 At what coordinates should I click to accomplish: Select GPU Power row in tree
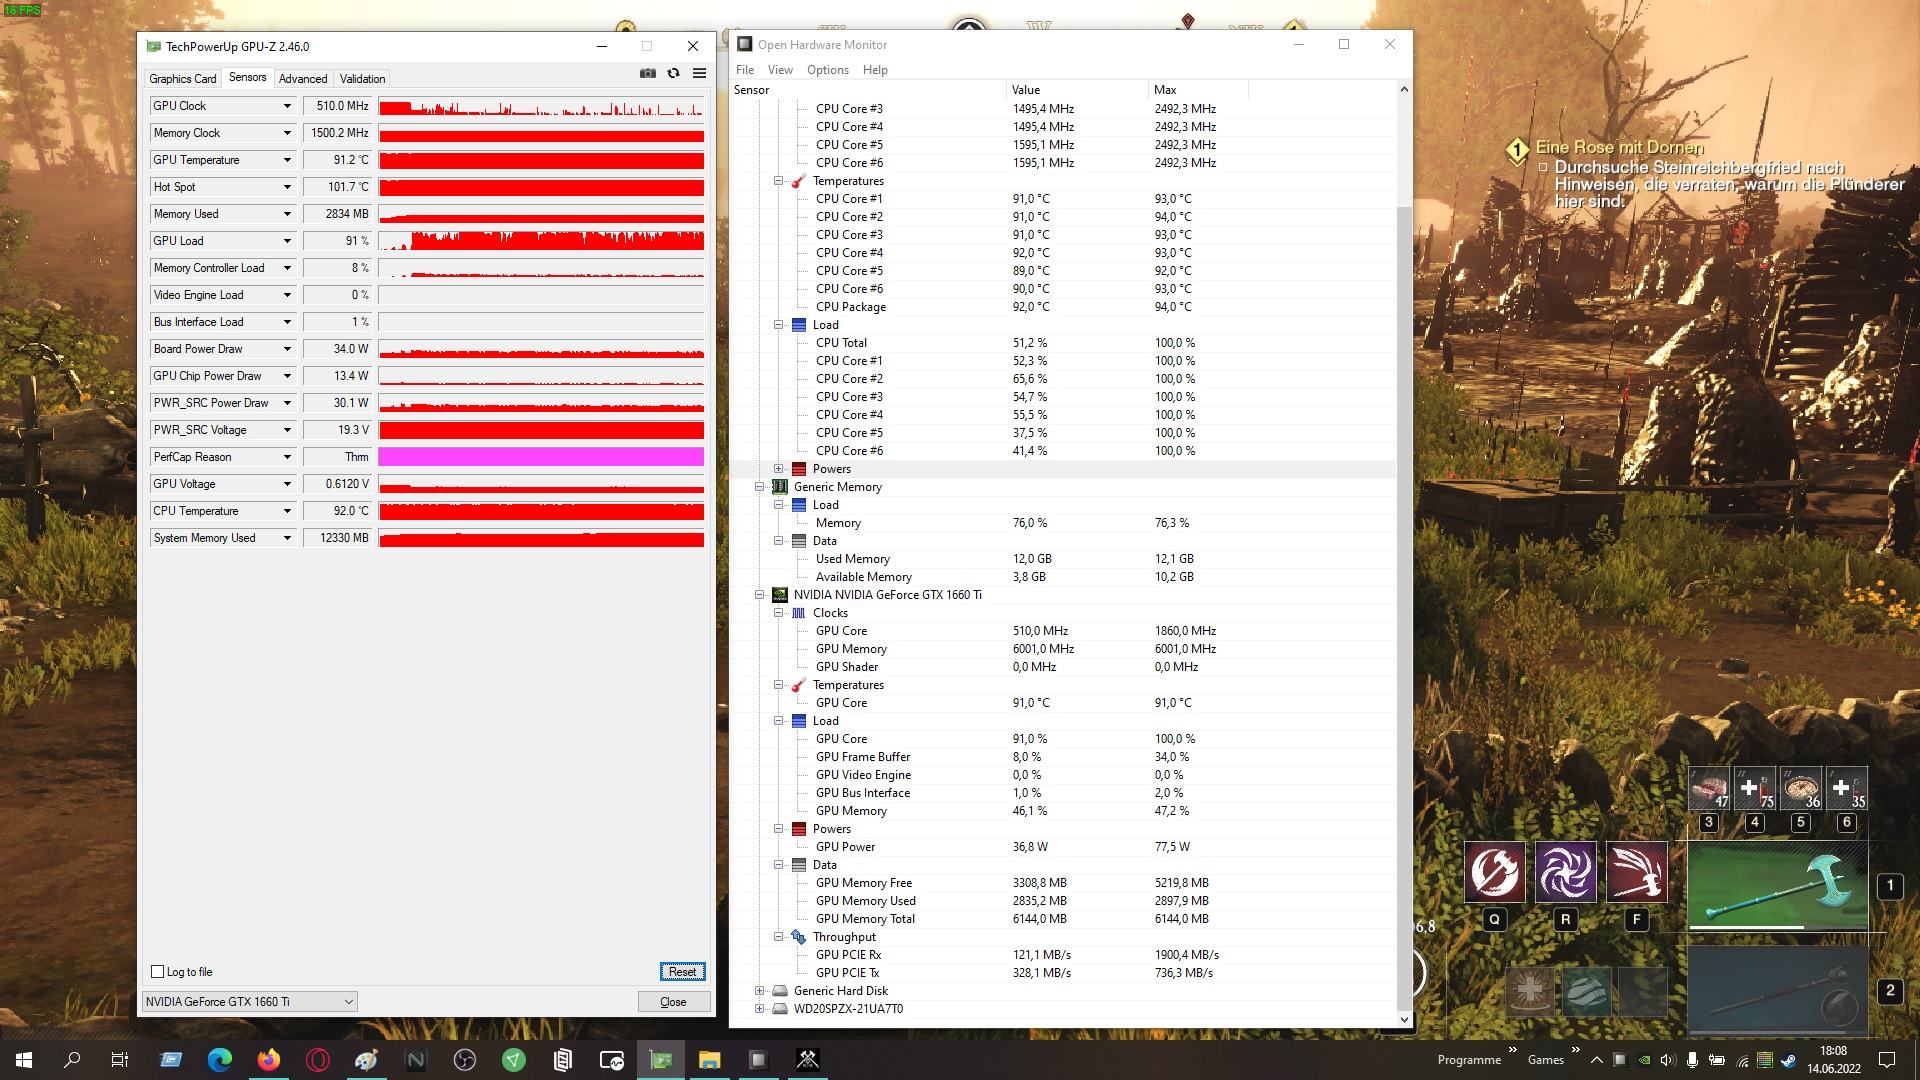(x=1062, y=847)
